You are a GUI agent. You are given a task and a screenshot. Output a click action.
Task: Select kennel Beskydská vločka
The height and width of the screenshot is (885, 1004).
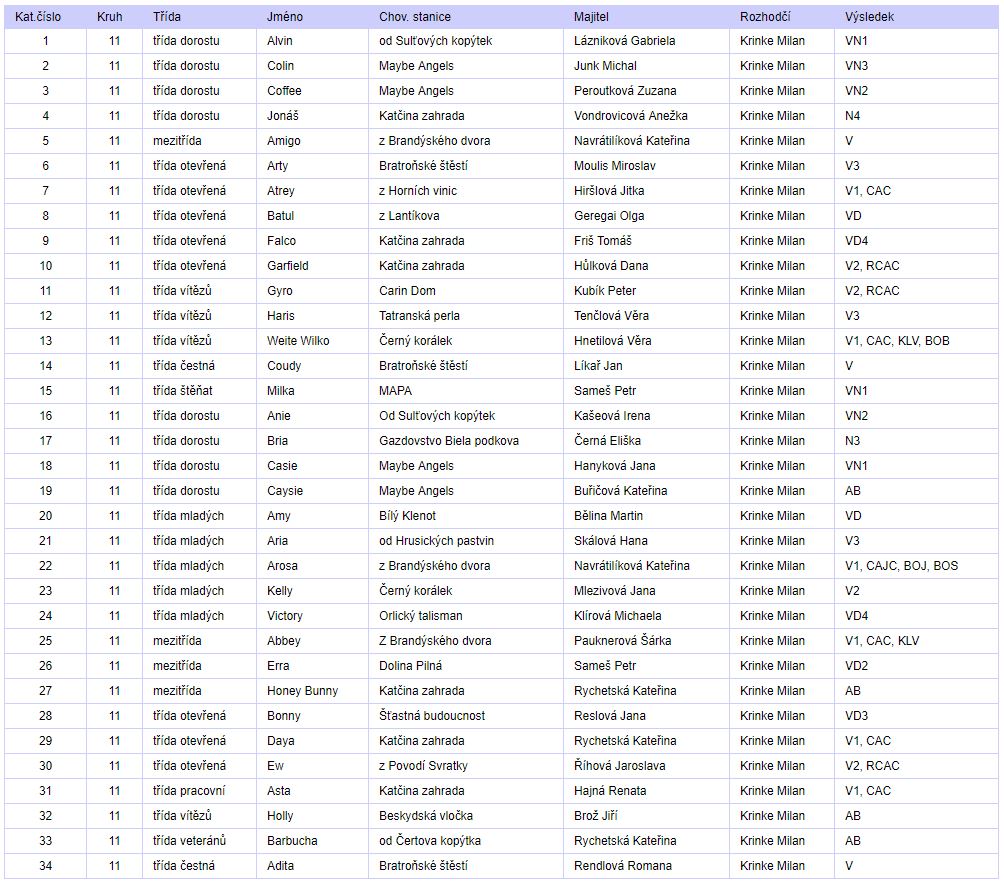coord(426,816)
